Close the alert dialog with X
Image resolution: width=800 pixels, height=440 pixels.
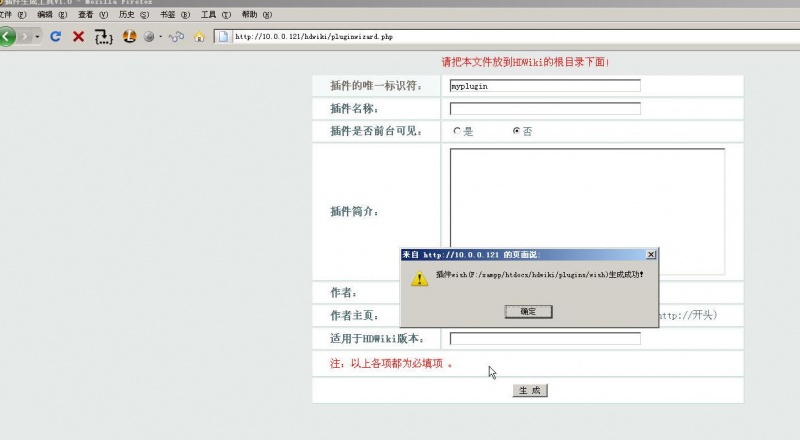[651, 254]
